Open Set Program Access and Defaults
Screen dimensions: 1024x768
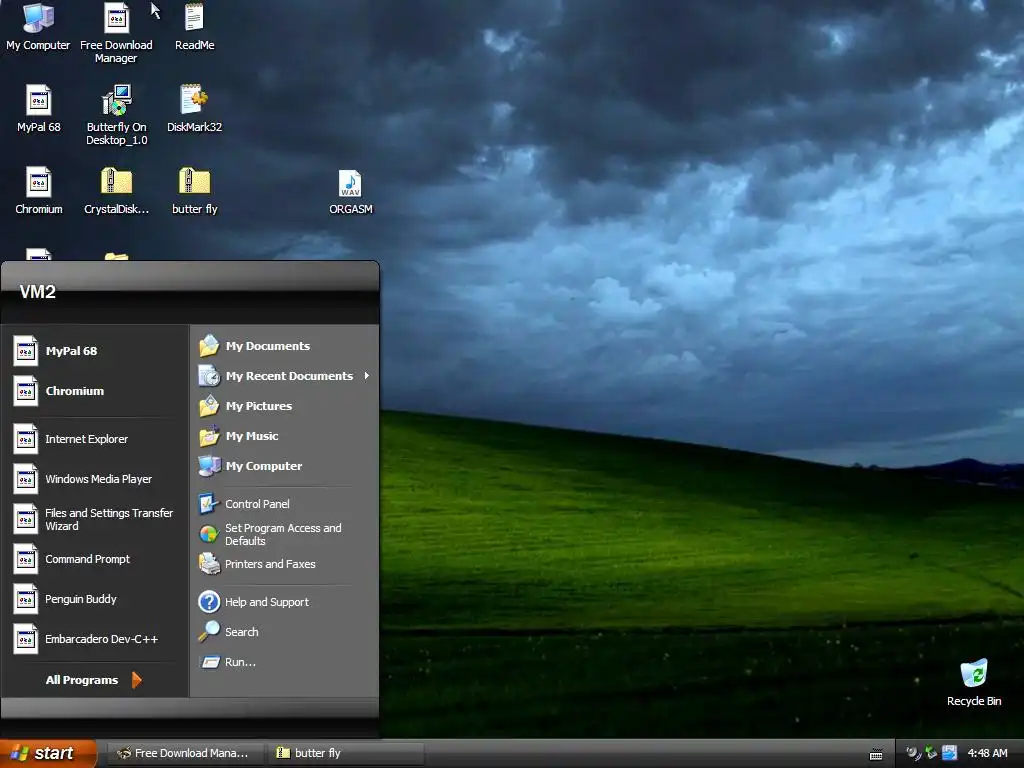[284, 534]
